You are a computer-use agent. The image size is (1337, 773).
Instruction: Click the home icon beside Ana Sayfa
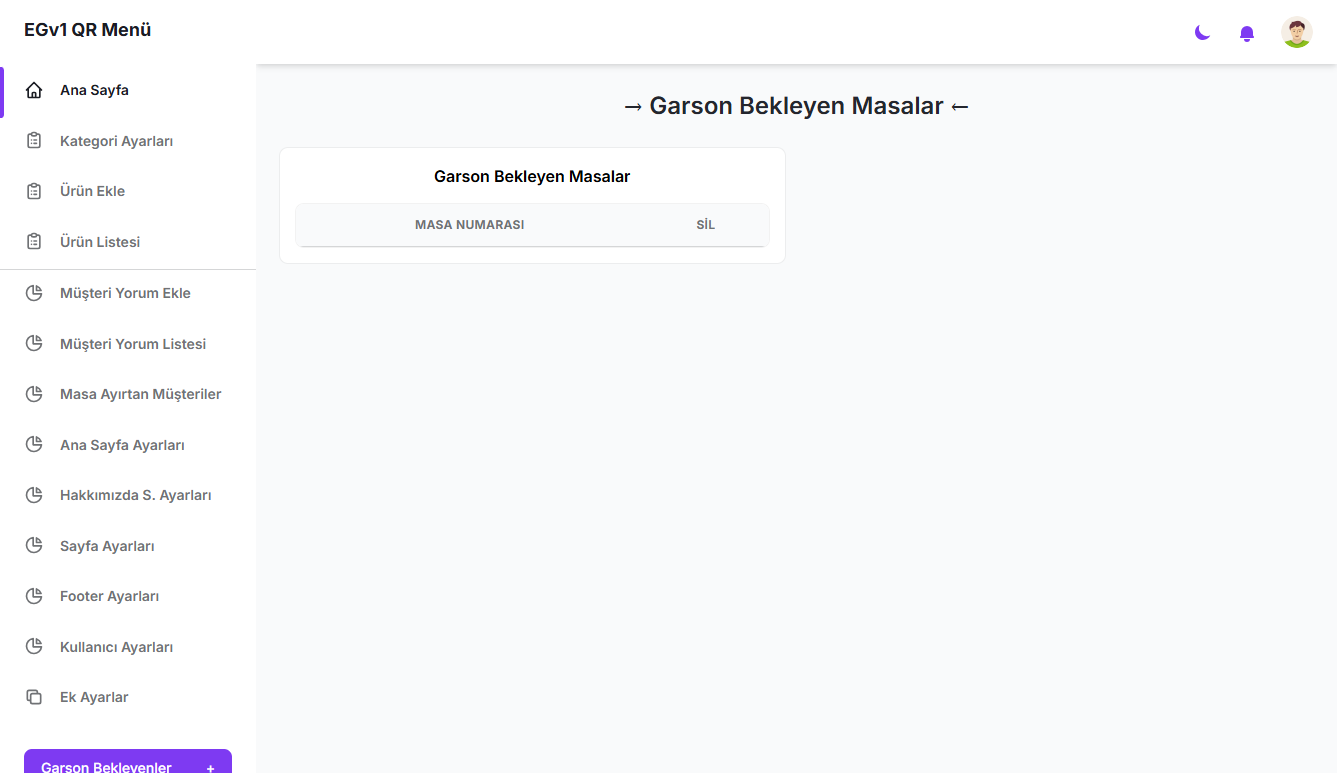point(34,91)
